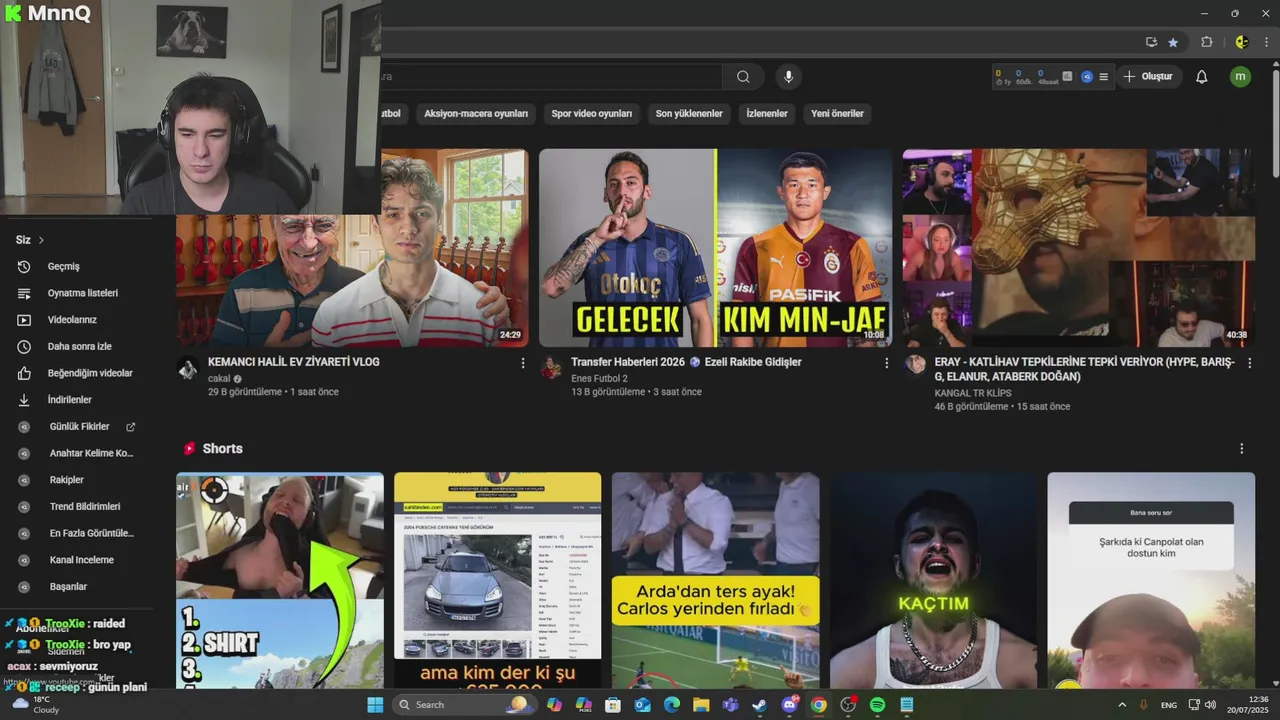Click KEMANCI HALİL EV ZİYARETİ VLOG title

click(294, 362)
